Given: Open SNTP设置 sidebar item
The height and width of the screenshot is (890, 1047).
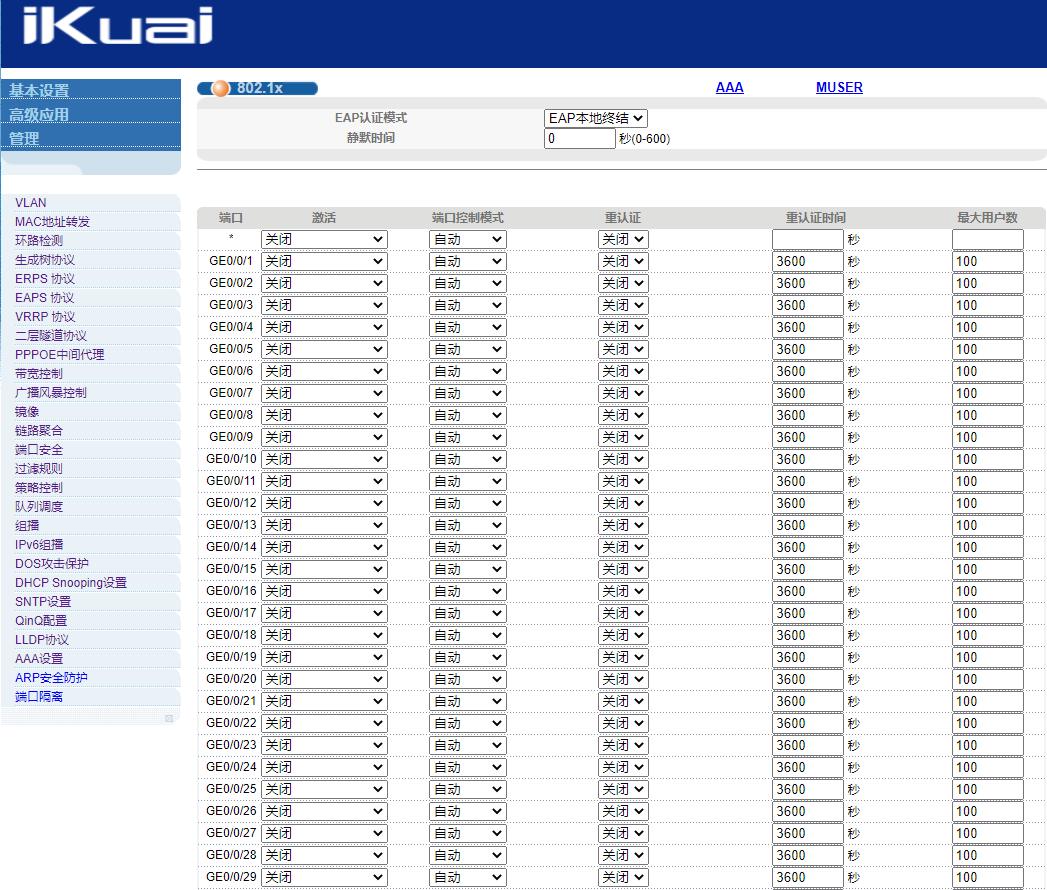Looking at the screenshot, I should tap(43, 602).
